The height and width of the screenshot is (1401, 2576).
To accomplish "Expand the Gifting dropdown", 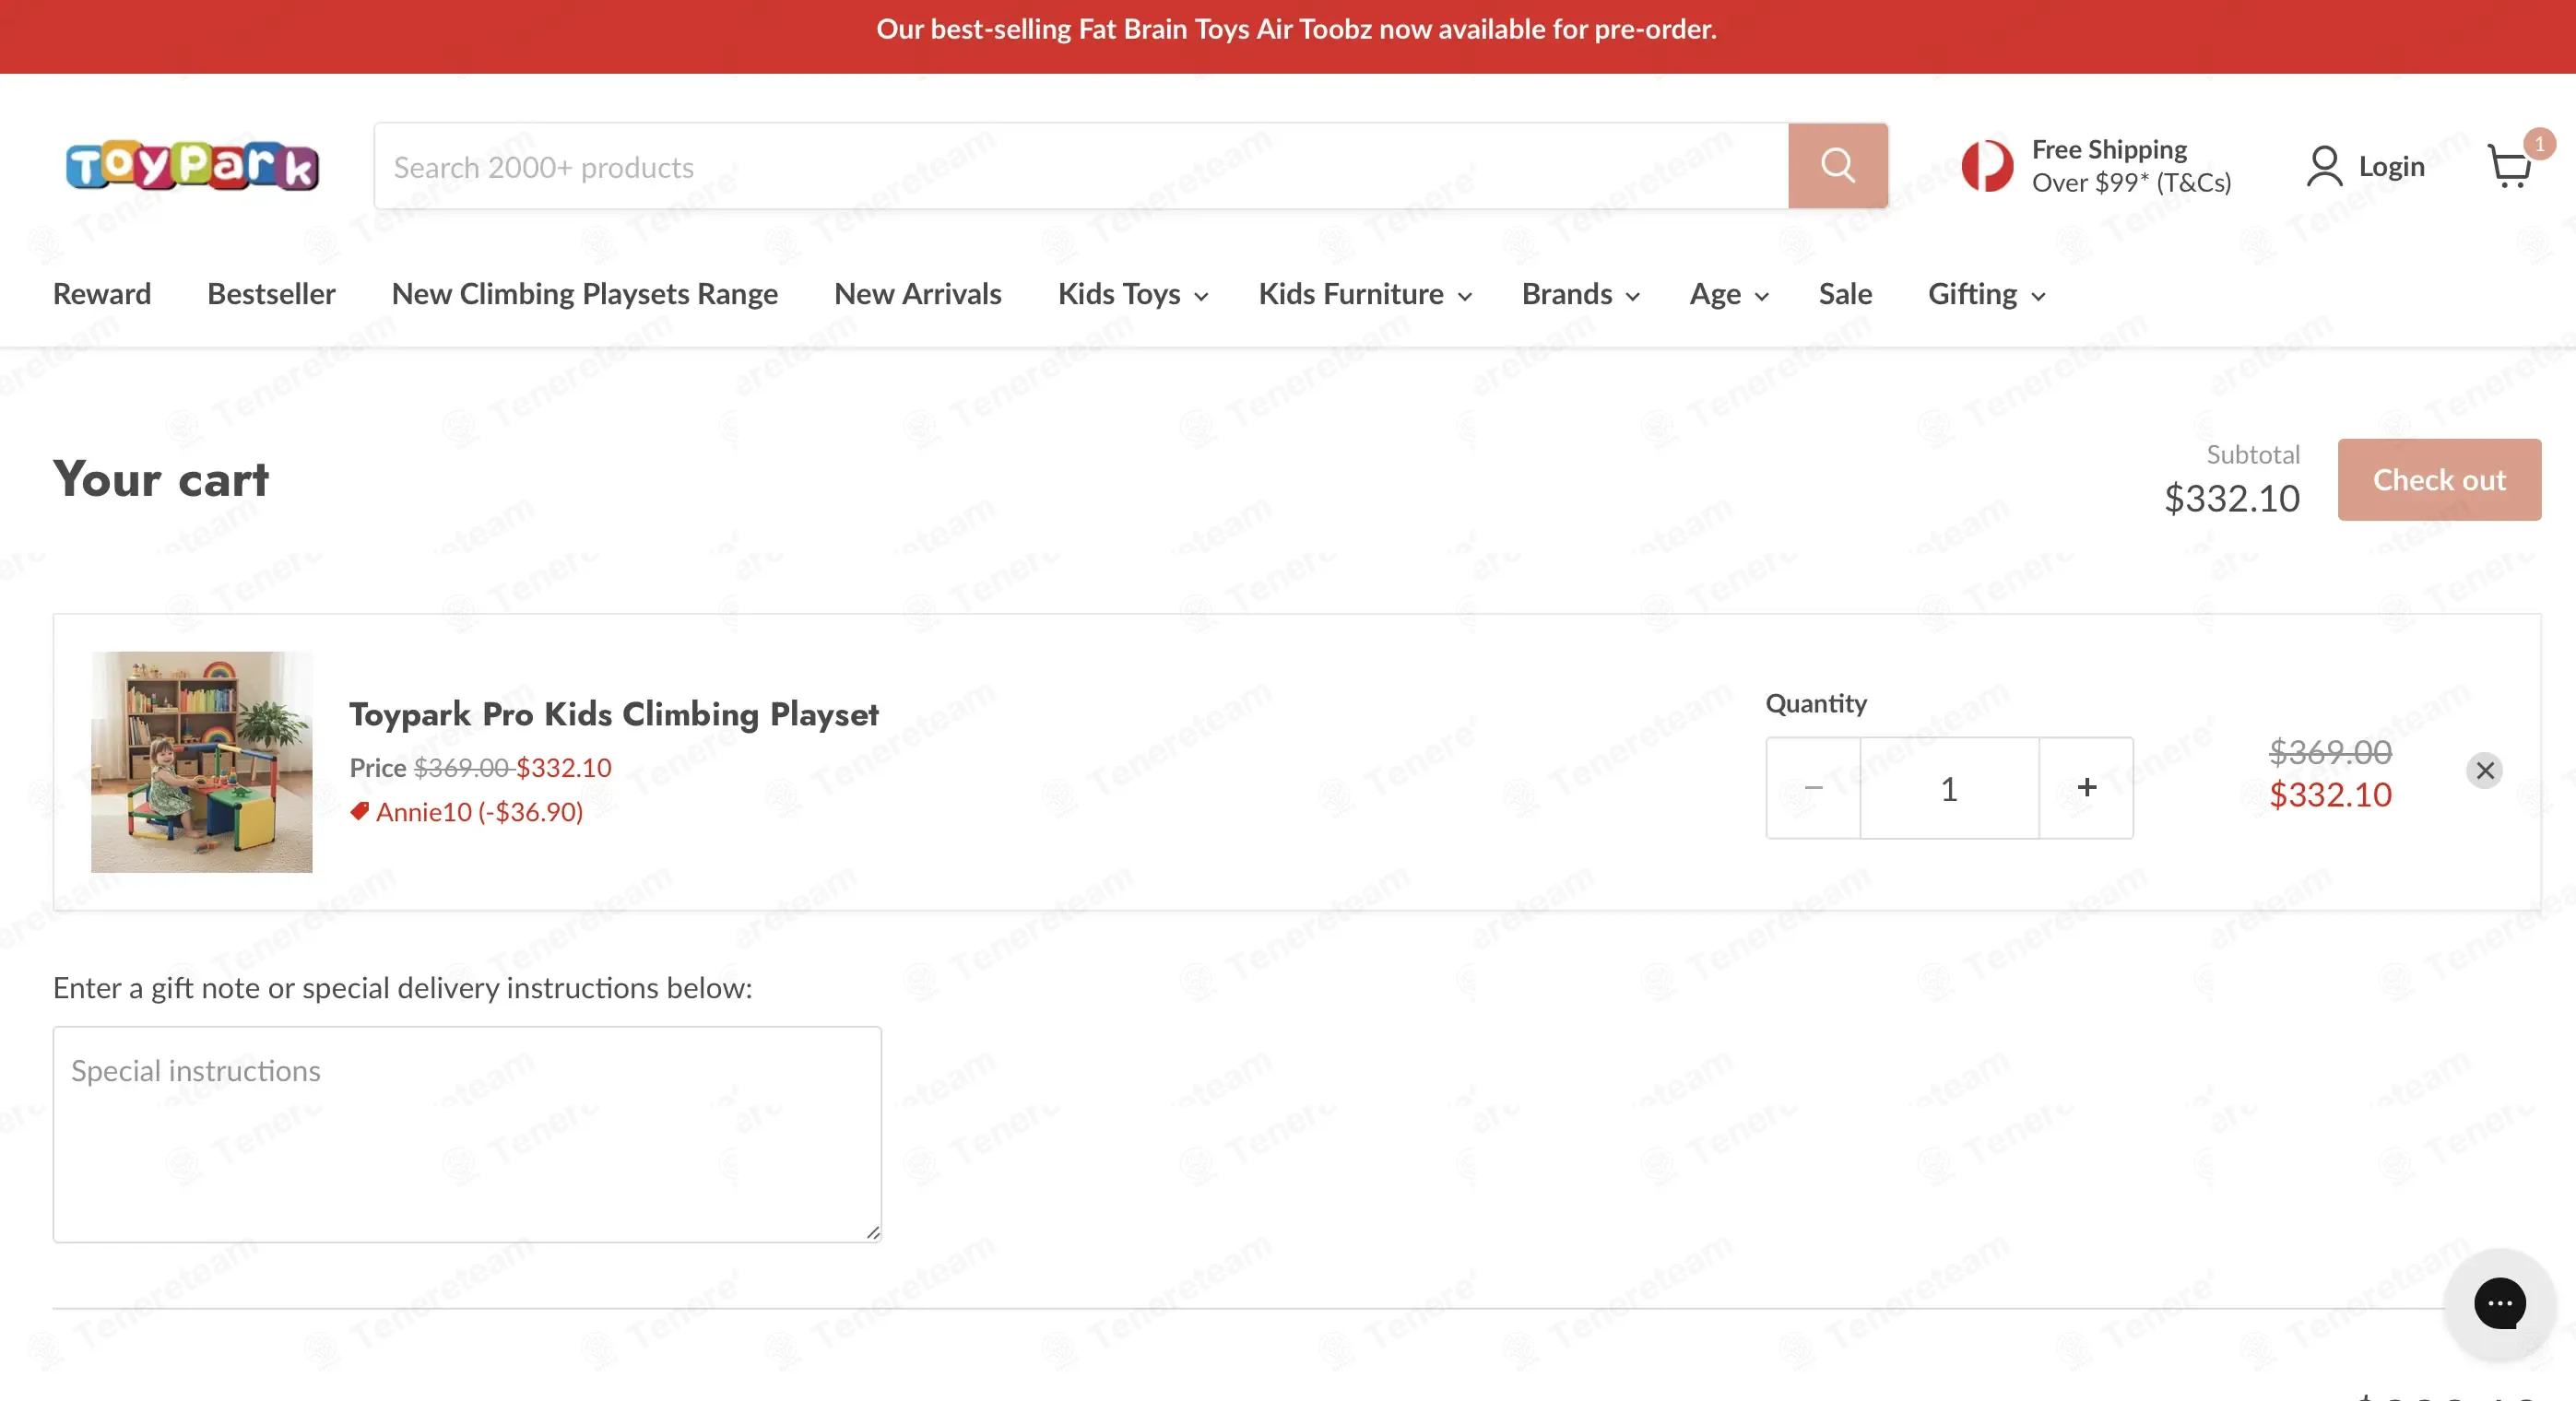I will 1986,294.
